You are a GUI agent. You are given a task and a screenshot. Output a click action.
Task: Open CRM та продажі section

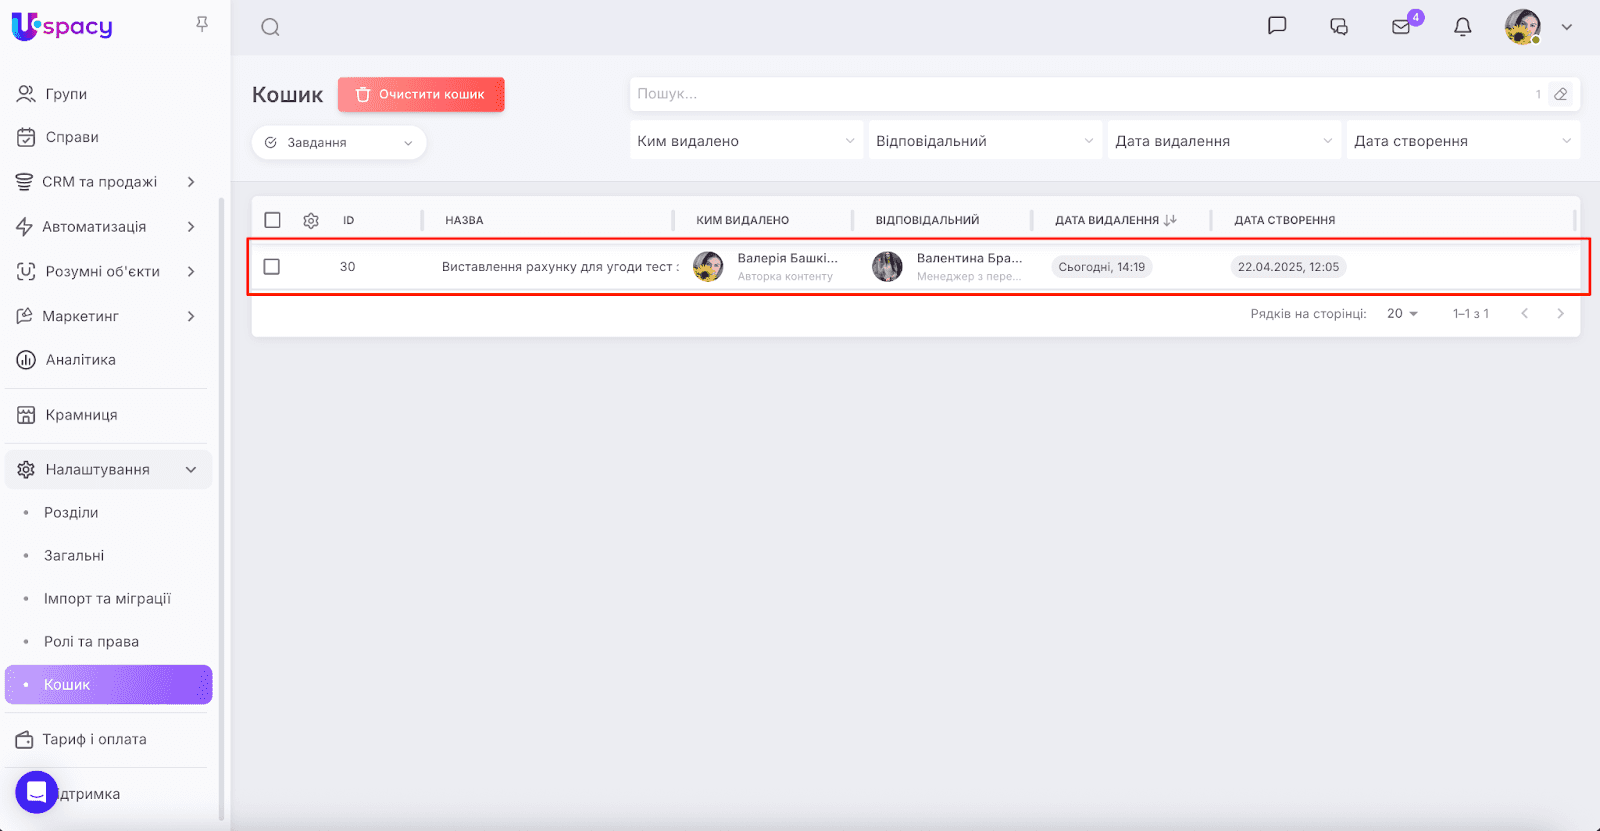[x=99, y=182]
